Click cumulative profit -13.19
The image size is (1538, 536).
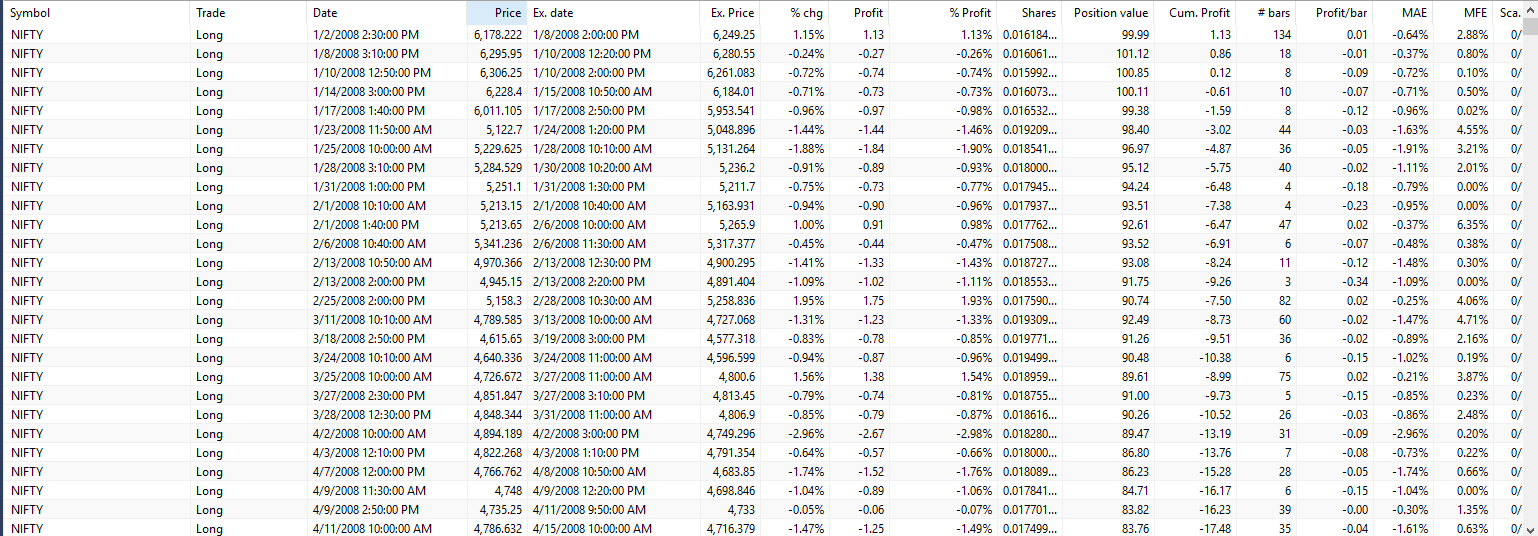pos(1214,434)
